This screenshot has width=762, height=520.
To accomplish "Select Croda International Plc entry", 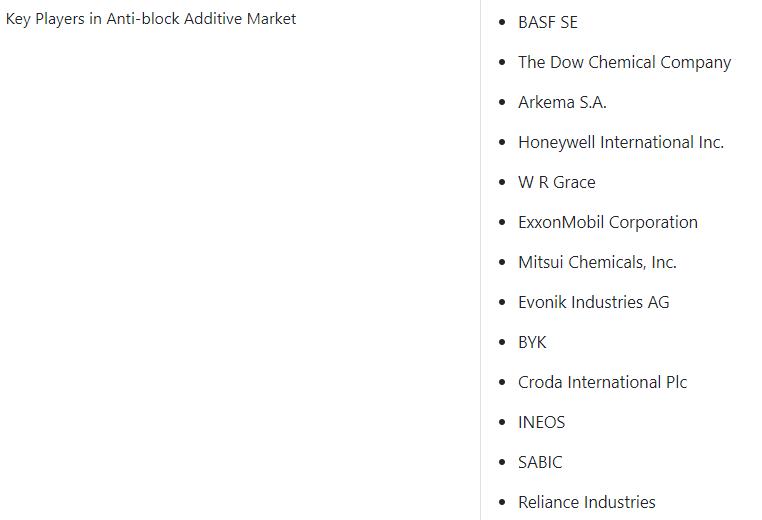I will [603, 382].
